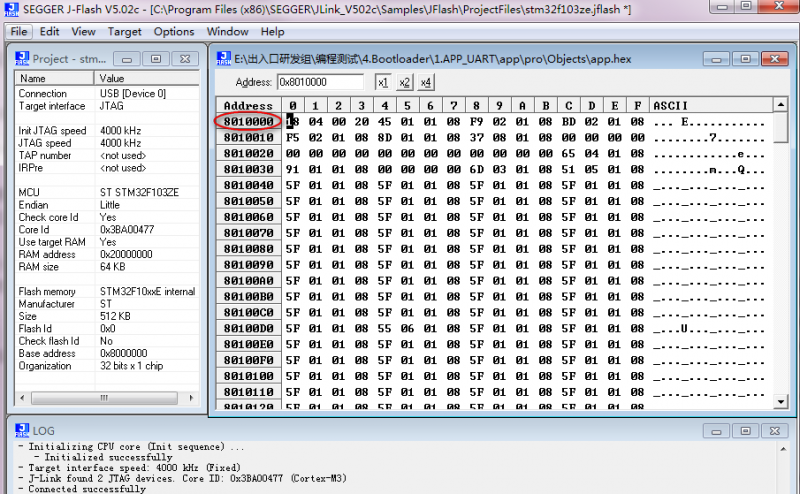This screenshot has height=494, width=800.
Task: Set display width to x2
Action: (405, 82)
